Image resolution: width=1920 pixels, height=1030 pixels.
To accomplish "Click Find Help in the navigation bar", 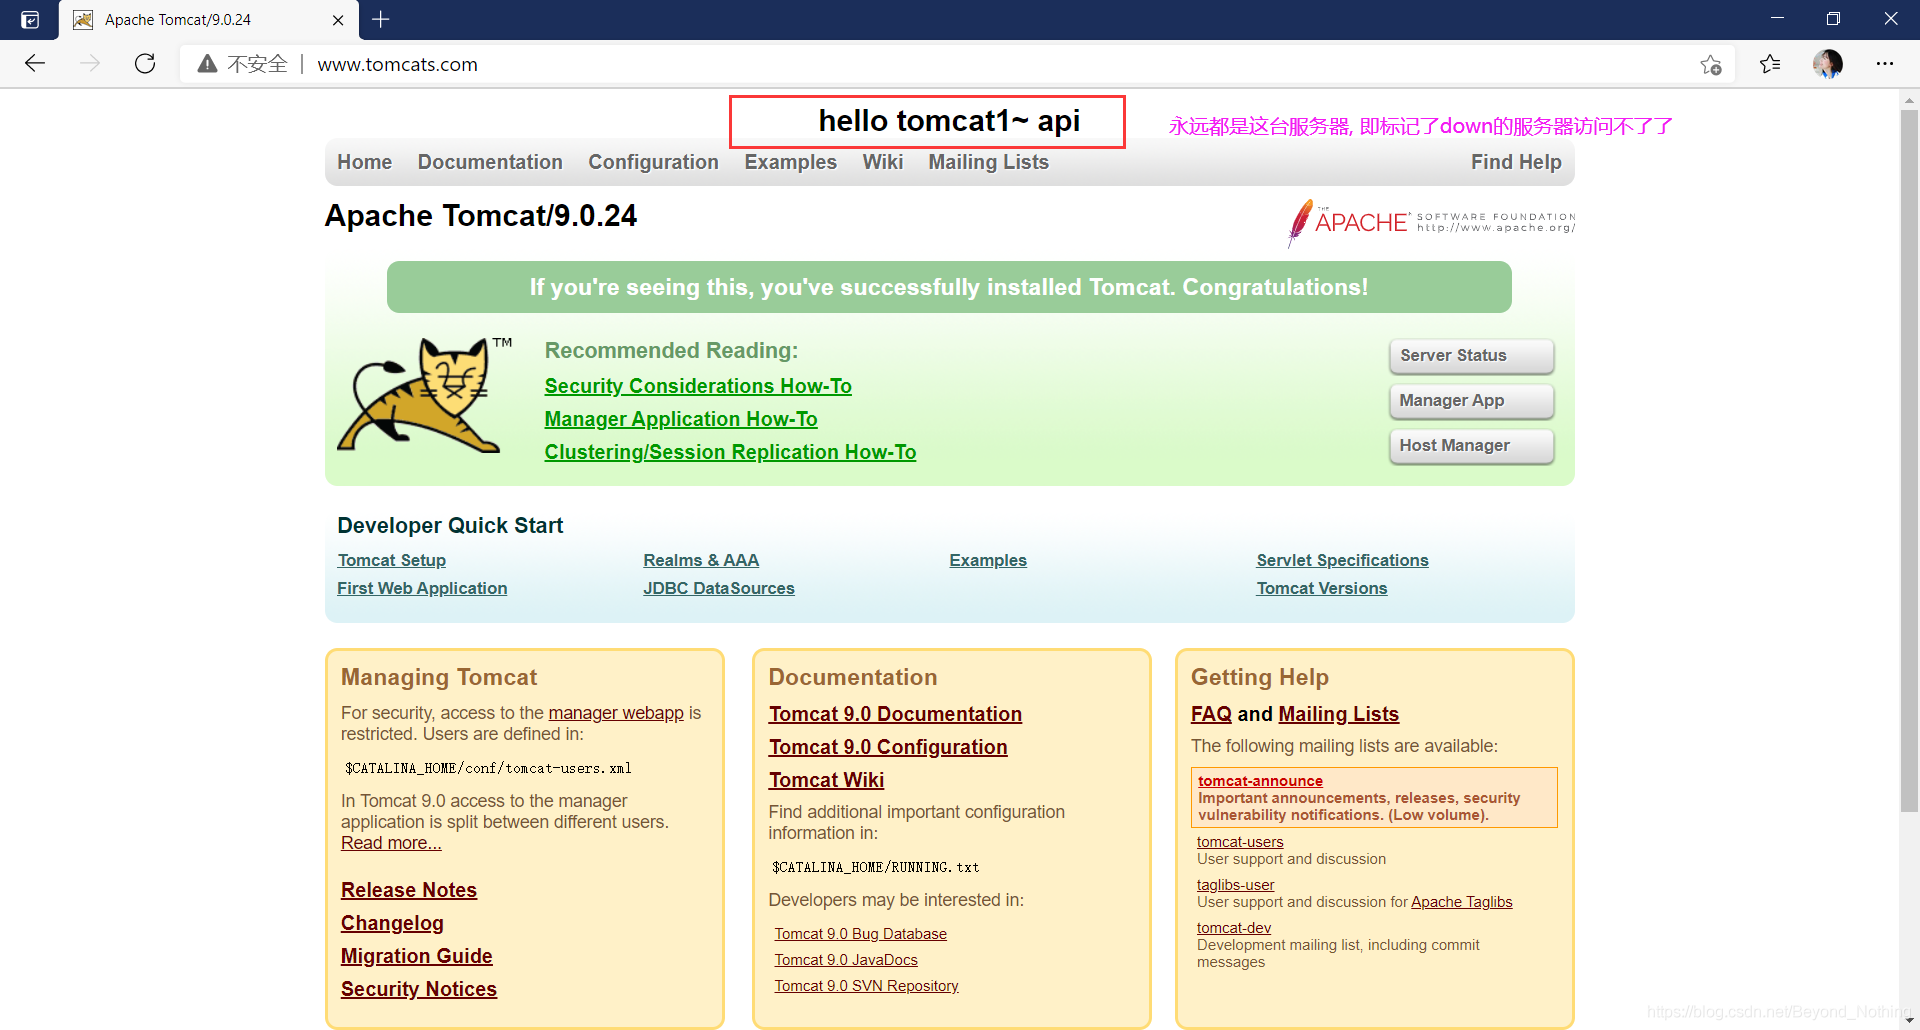I will pyautogui.click(x=1516, y=162).
